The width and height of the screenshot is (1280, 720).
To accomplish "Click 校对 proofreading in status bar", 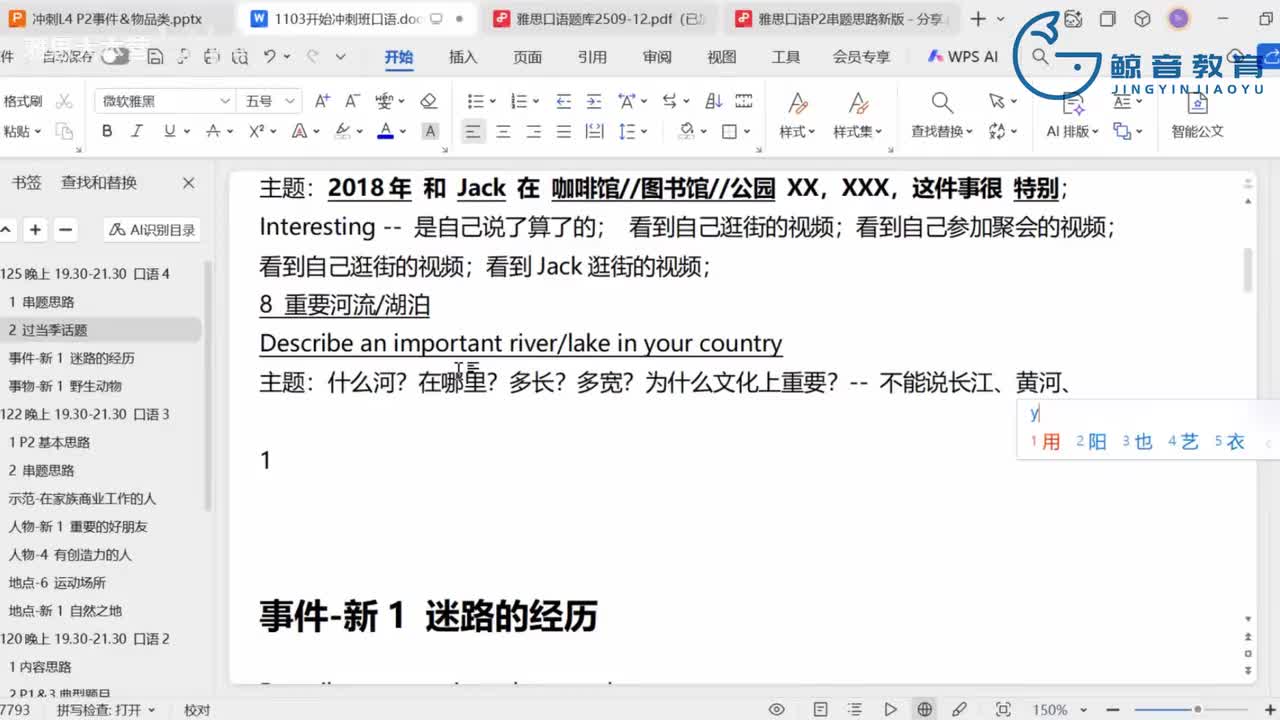I will [x=197, y=710].
